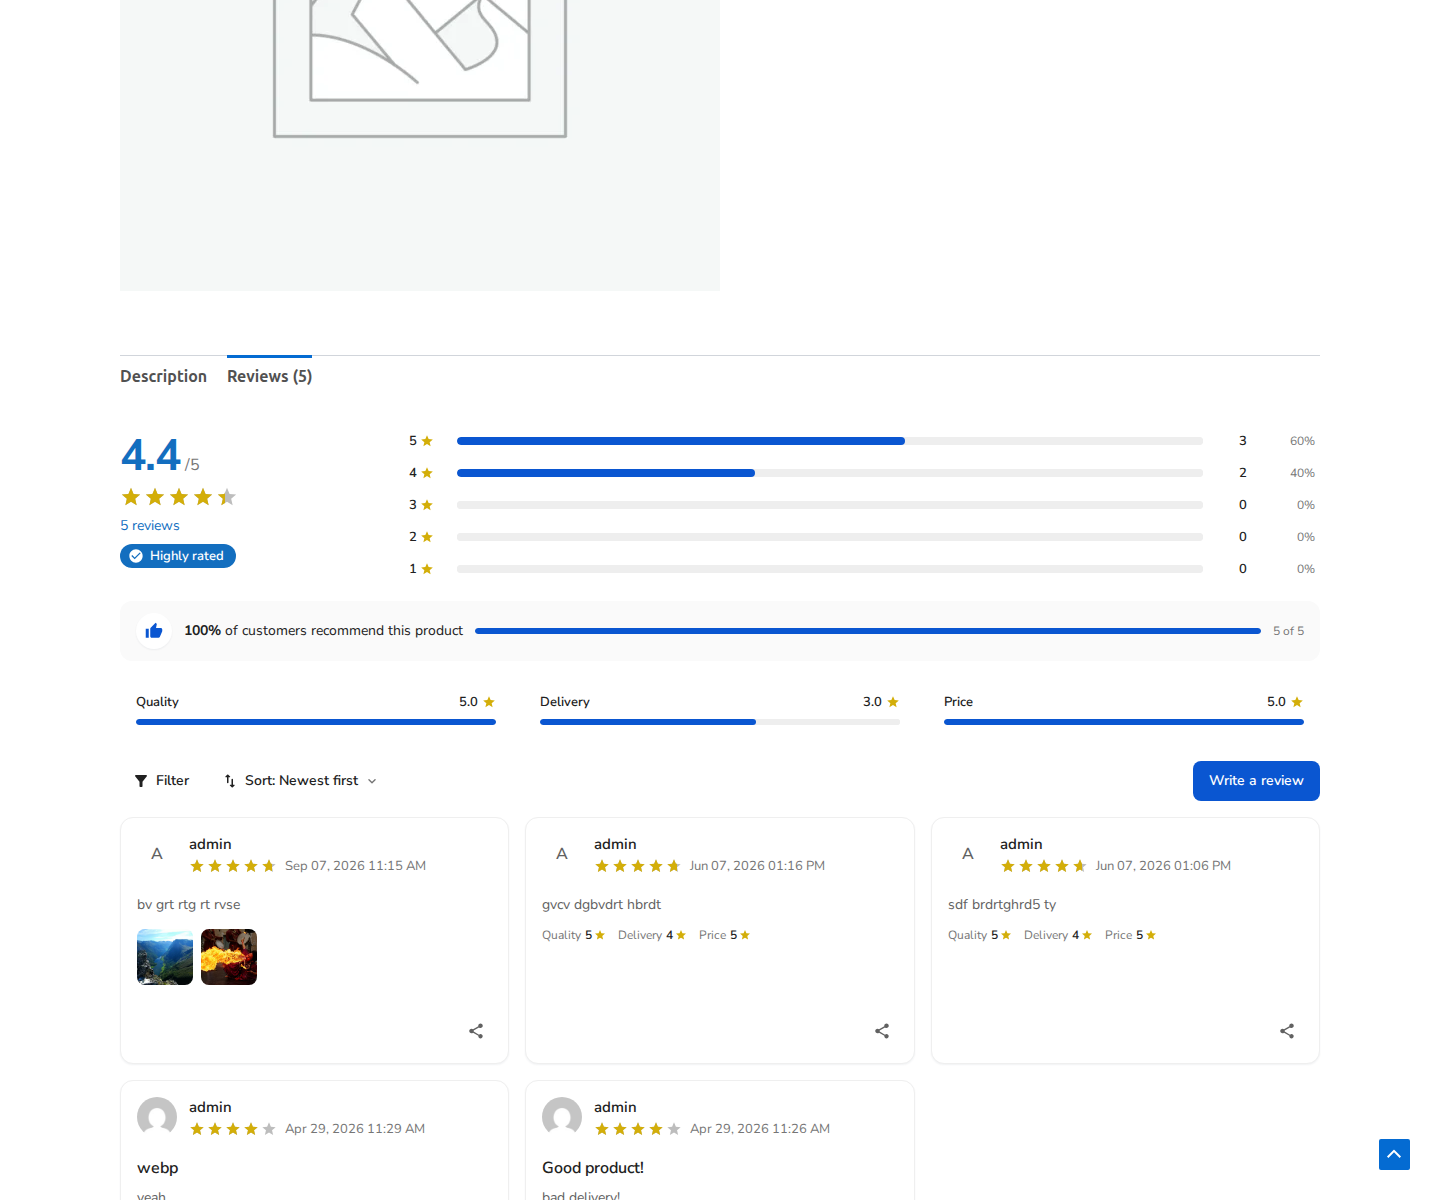The height and width of the screenshot is (1200, 1440).
Task: Click the 4.4 average rating score
Action: (x=151, y=455)
